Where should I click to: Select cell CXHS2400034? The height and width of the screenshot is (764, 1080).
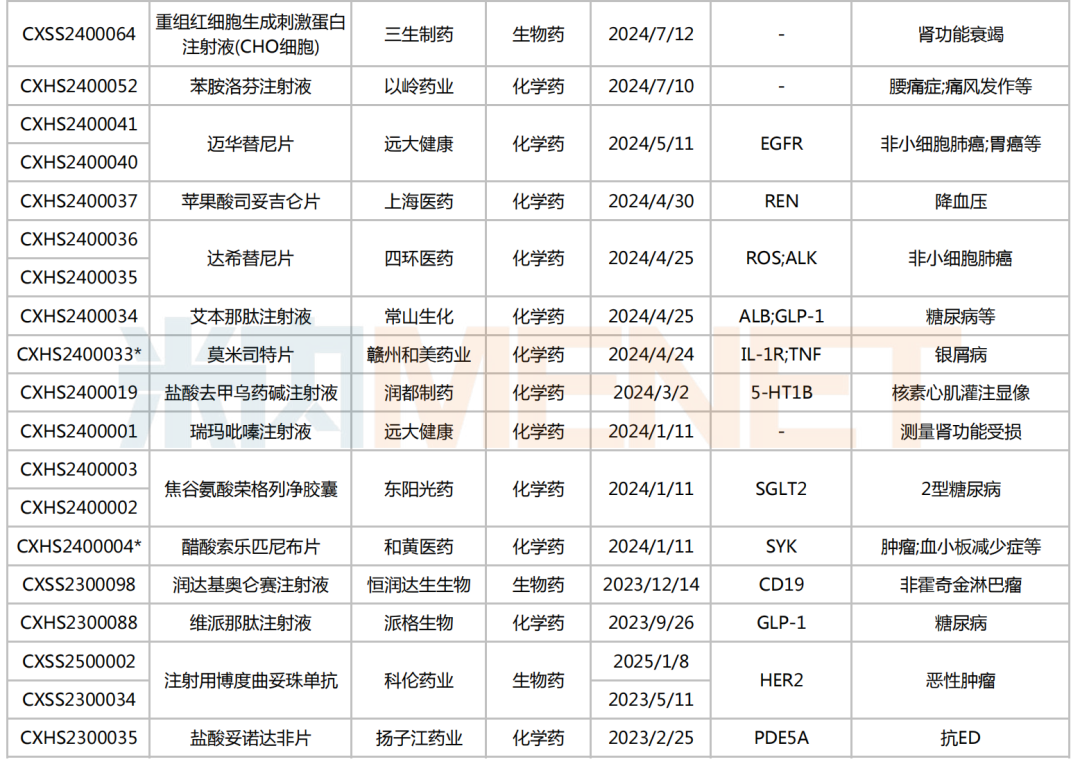pyautogui.click(x=79, y=316)
